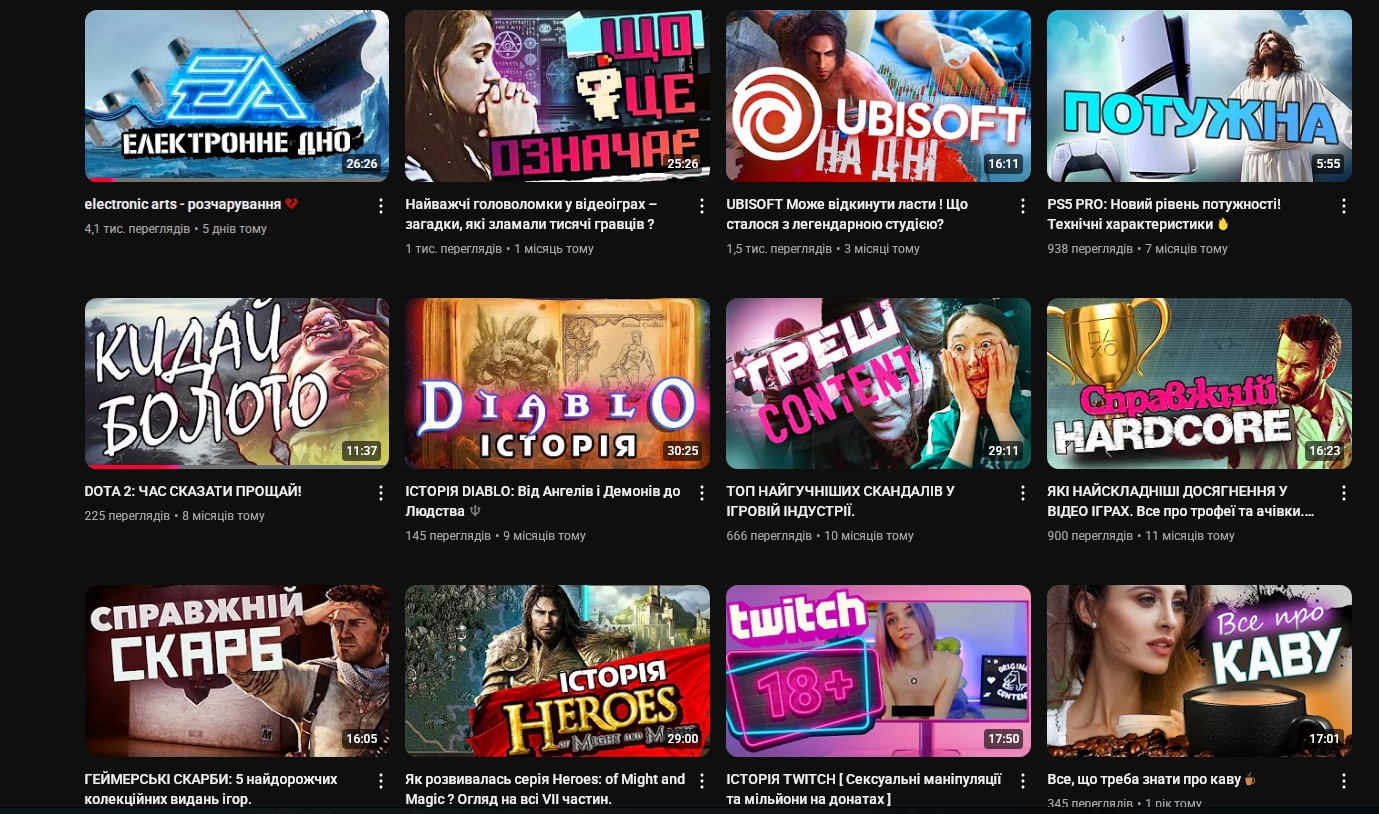
Task: Play the "СПРАВЖНІЙ СКАРБ" thumbnail
Action: 237,671
